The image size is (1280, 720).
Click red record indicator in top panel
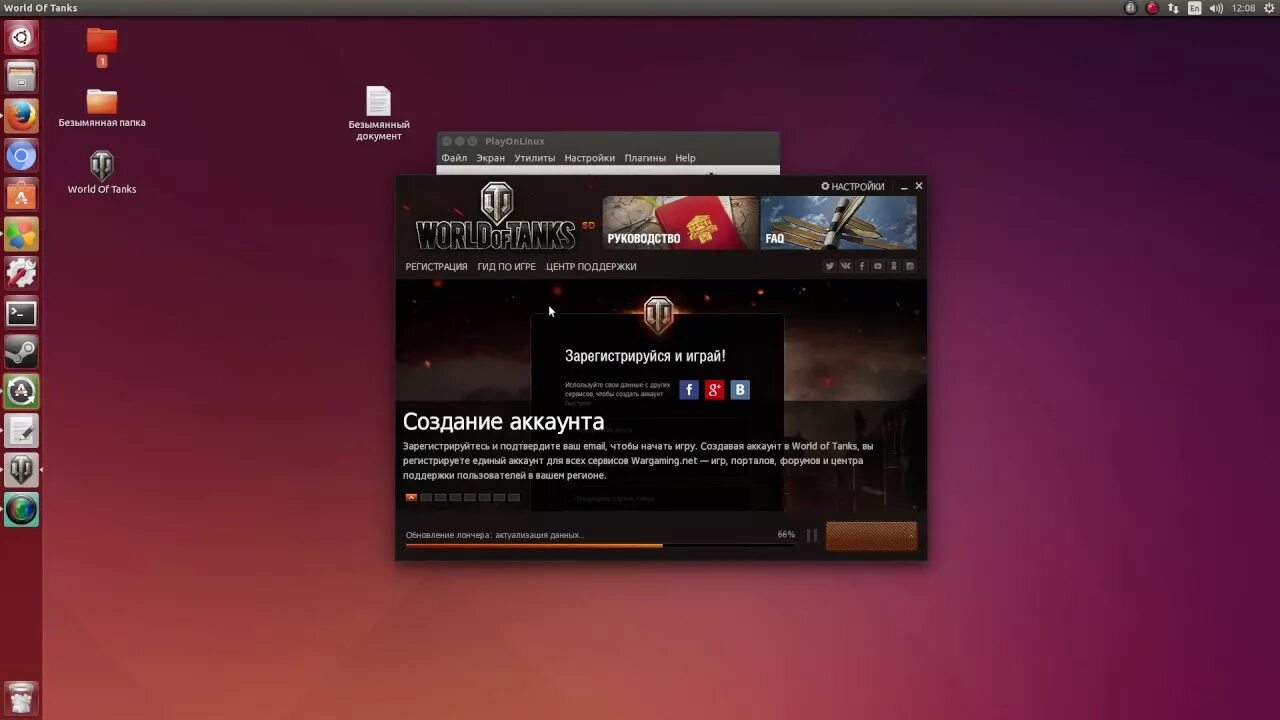(1152, 8)
